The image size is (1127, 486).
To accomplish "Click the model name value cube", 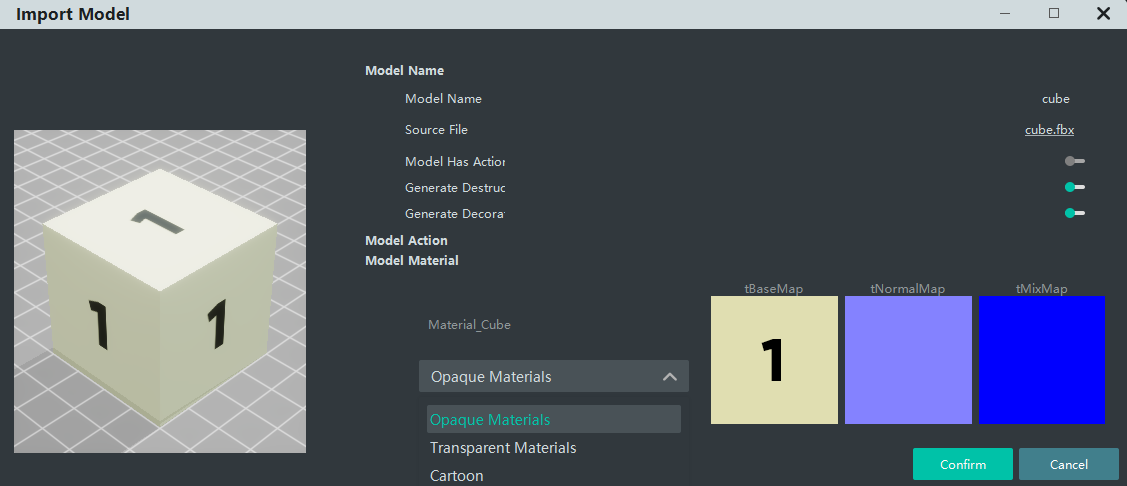I will pyautogui.click(x=1055, y=99).
